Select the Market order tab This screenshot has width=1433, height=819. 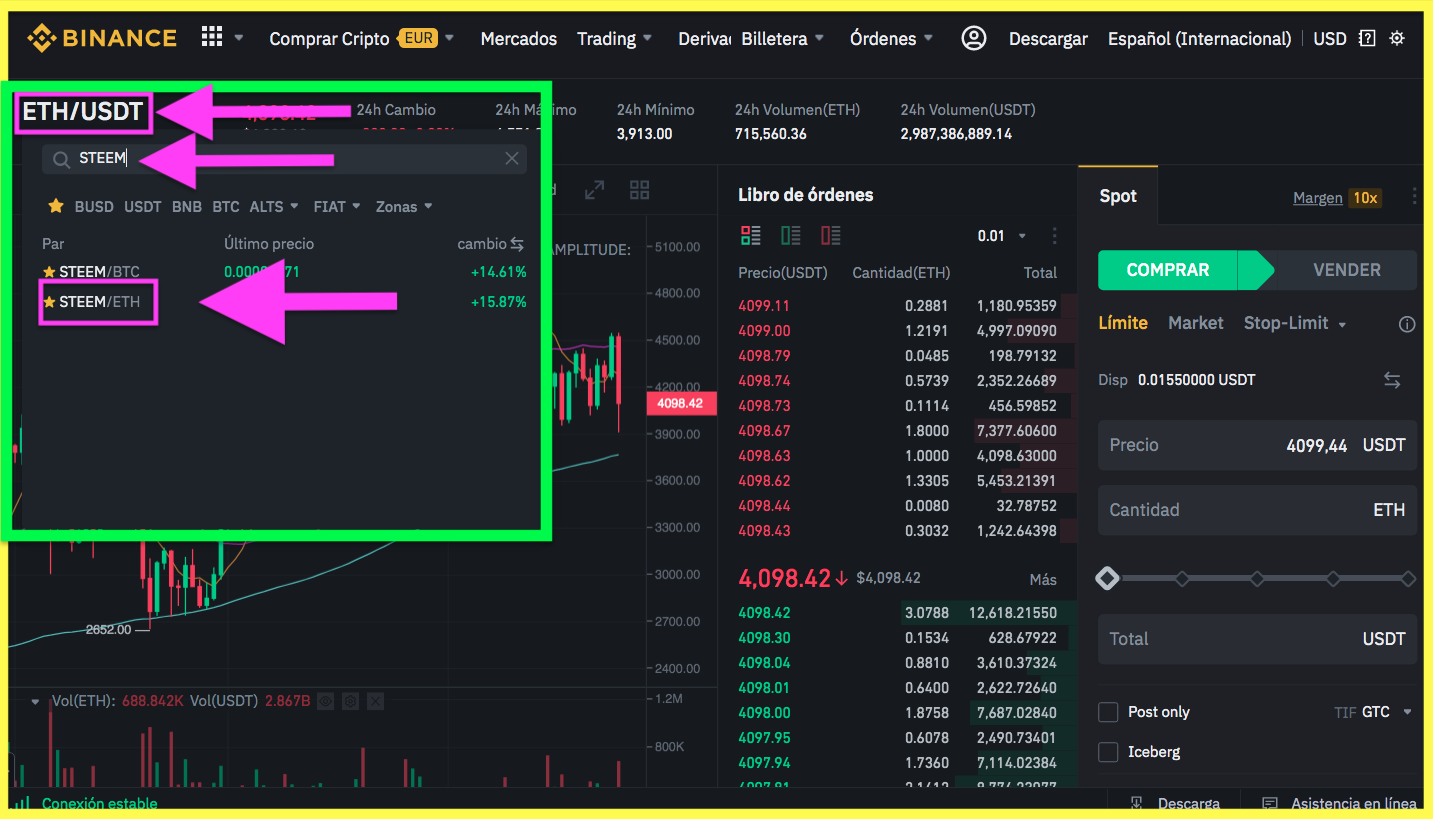point(1196,323)
